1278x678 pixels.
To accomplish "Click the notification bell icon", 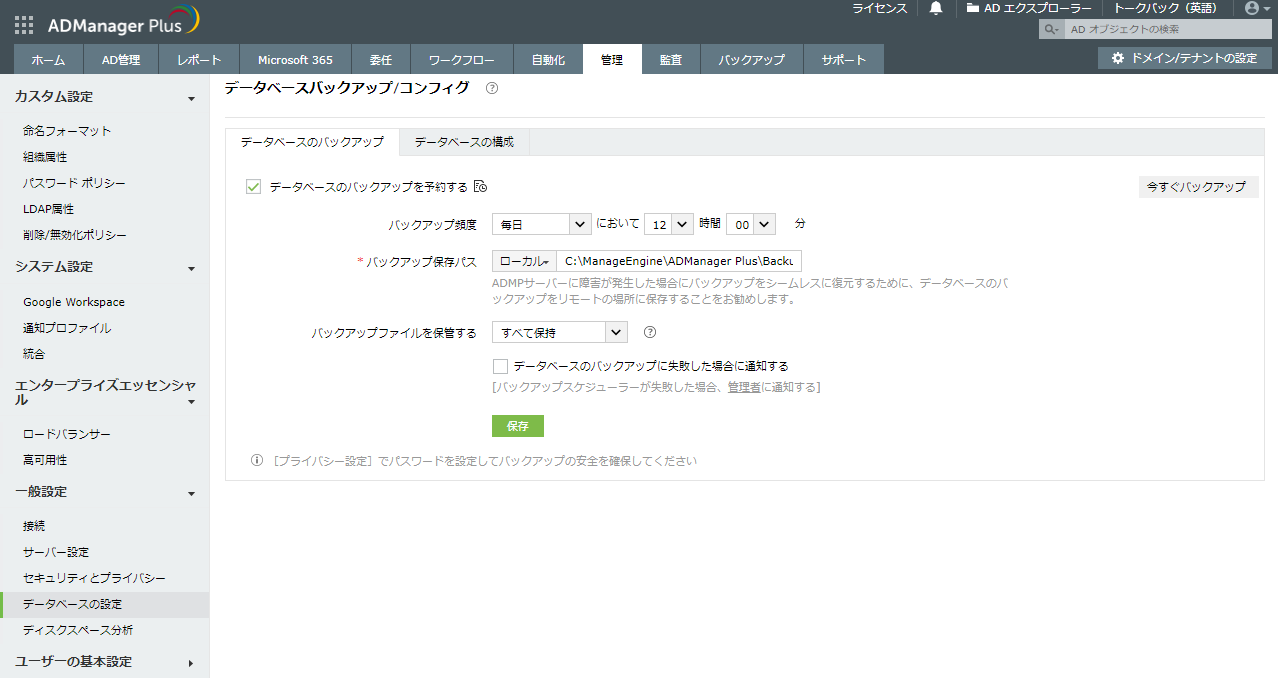I will click(x=936, y=8).
